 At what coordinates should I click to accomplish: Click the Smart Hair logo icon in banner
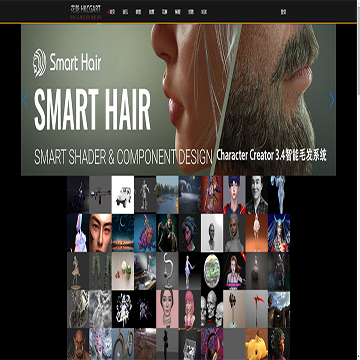[x=39, y=63]
